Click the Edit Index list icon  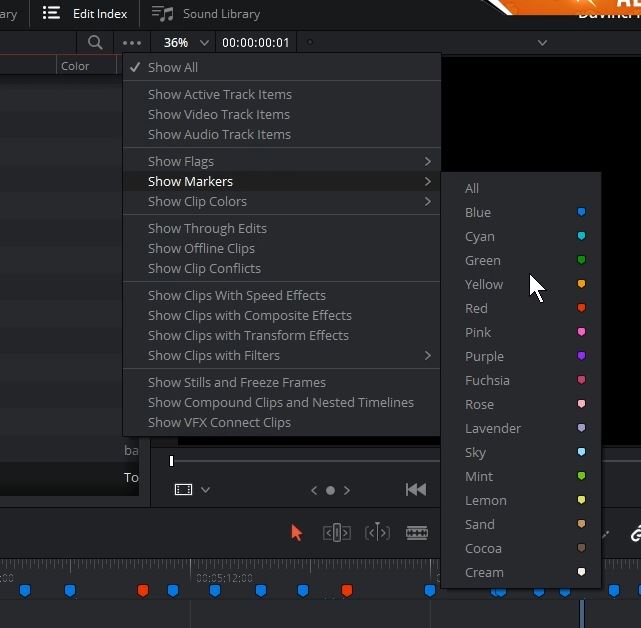[52, 13]
